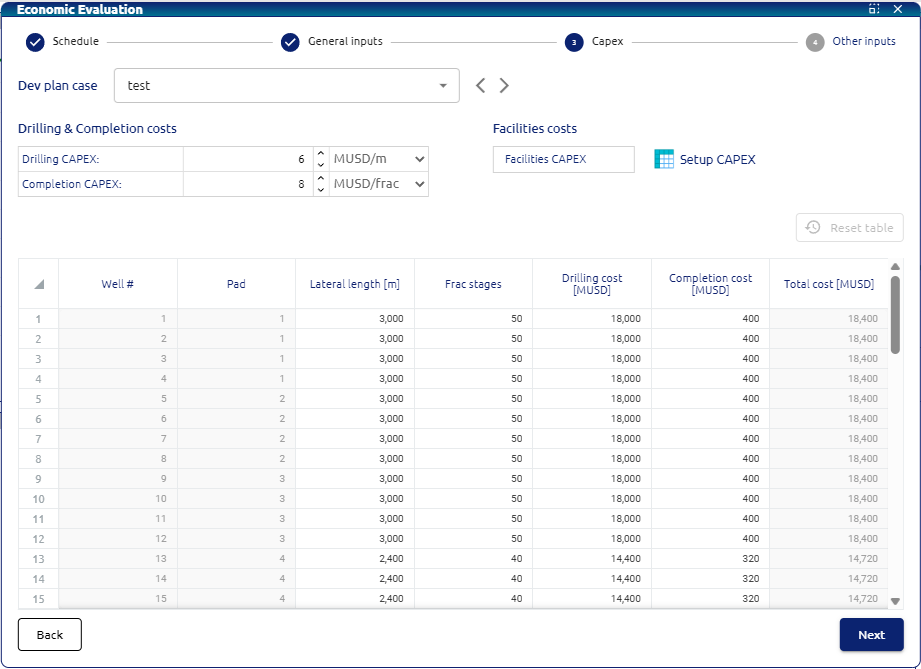Increase Drilling CAPEX value with up arrow
The height and width of the screenshot is (669, 921).
pyautogui.click(x=320, y=154)
